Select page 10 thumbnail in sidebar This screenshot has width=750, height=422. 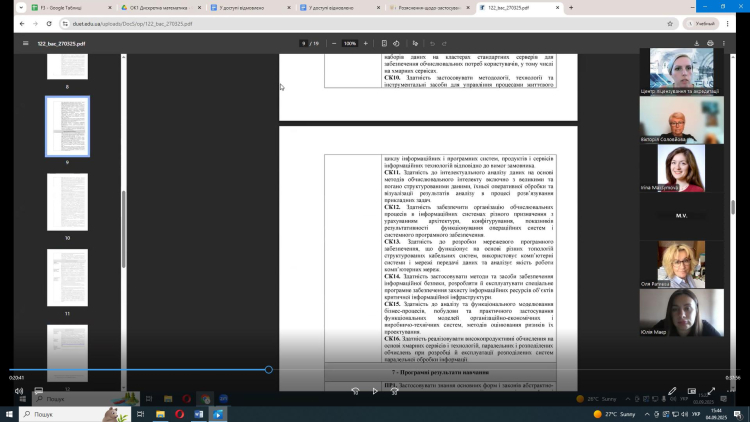pyautogui.click(x=67, y=203)
